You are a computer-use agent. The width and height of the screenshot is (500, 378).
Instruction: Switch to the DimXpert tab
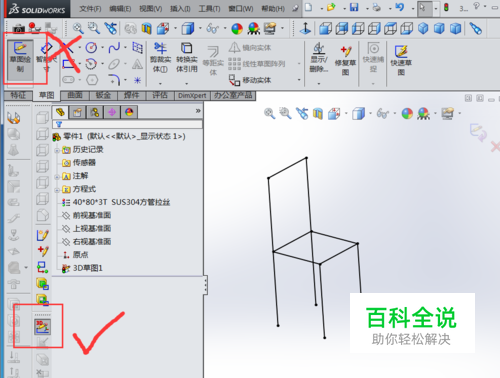192,96
